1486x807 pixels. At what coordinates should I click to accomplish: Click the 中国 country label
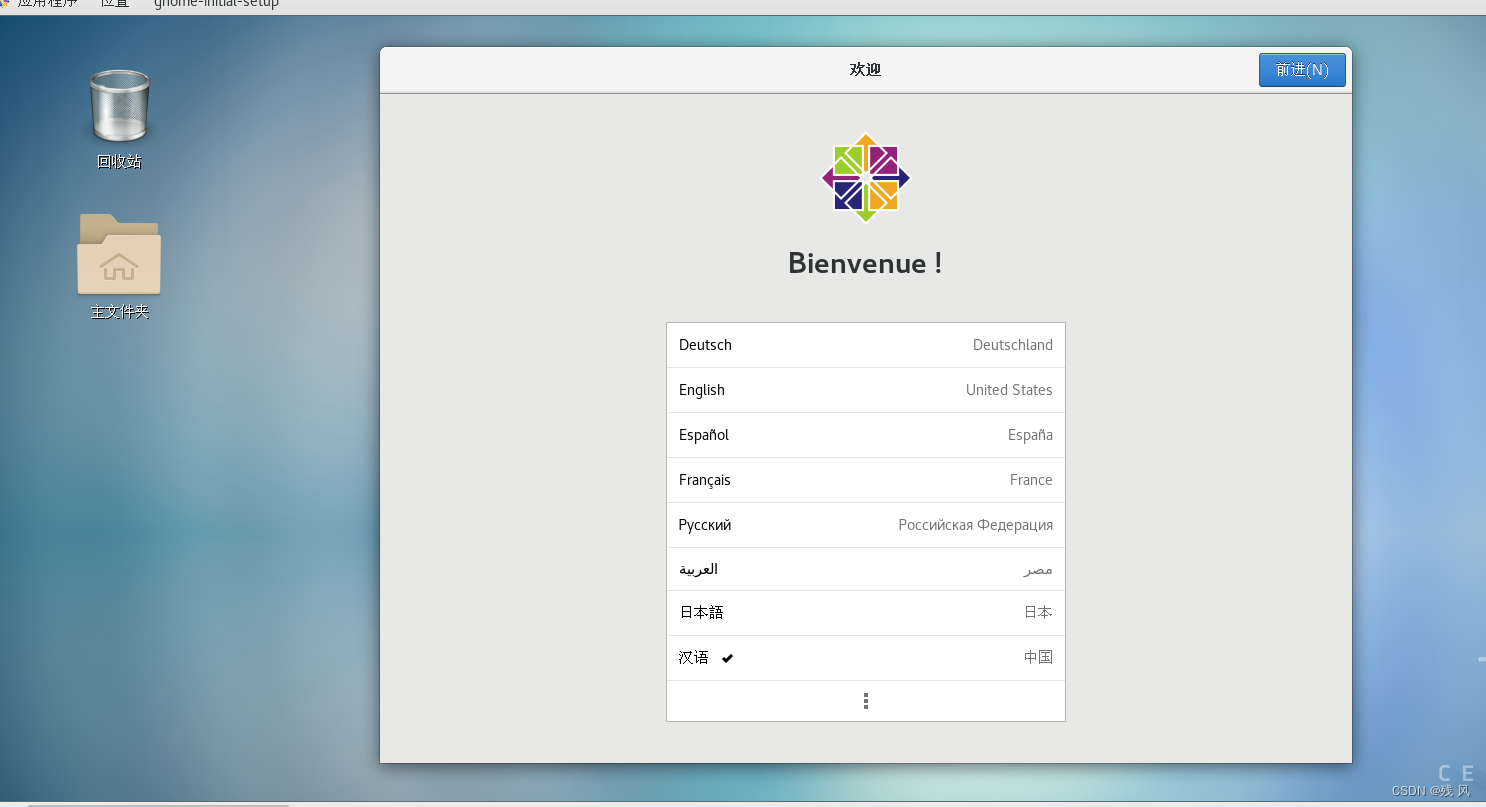[x=1038, y=658]
